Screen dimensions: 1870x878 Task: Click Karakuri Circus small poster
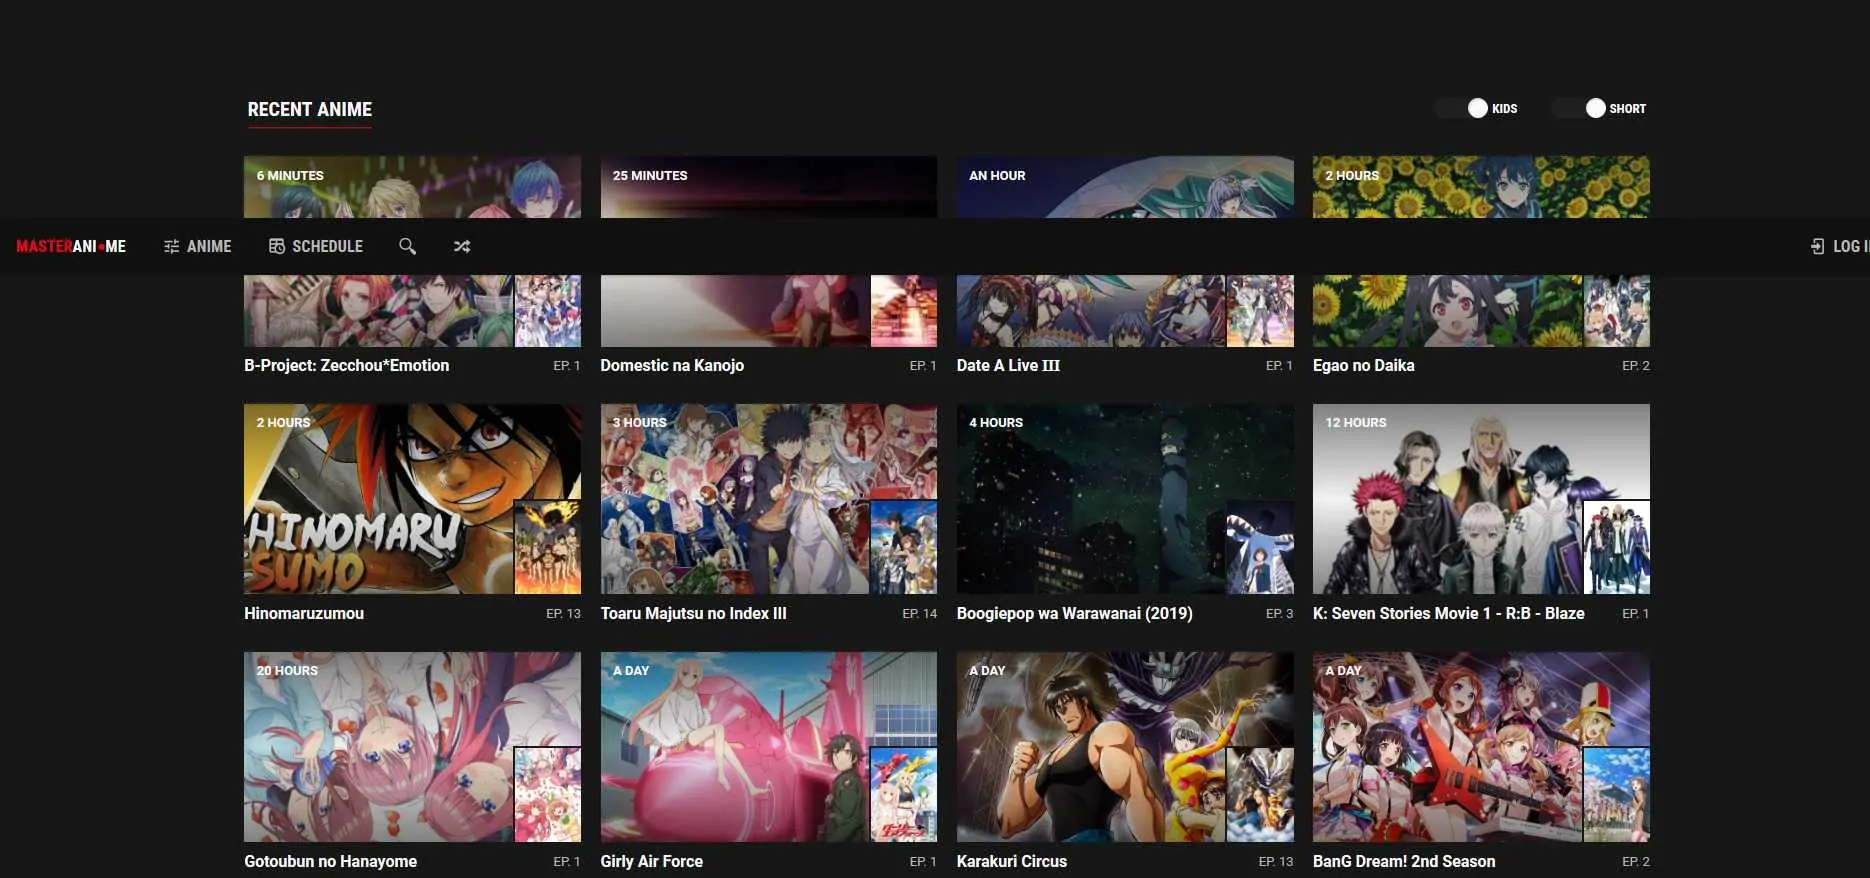point(1260,795)
